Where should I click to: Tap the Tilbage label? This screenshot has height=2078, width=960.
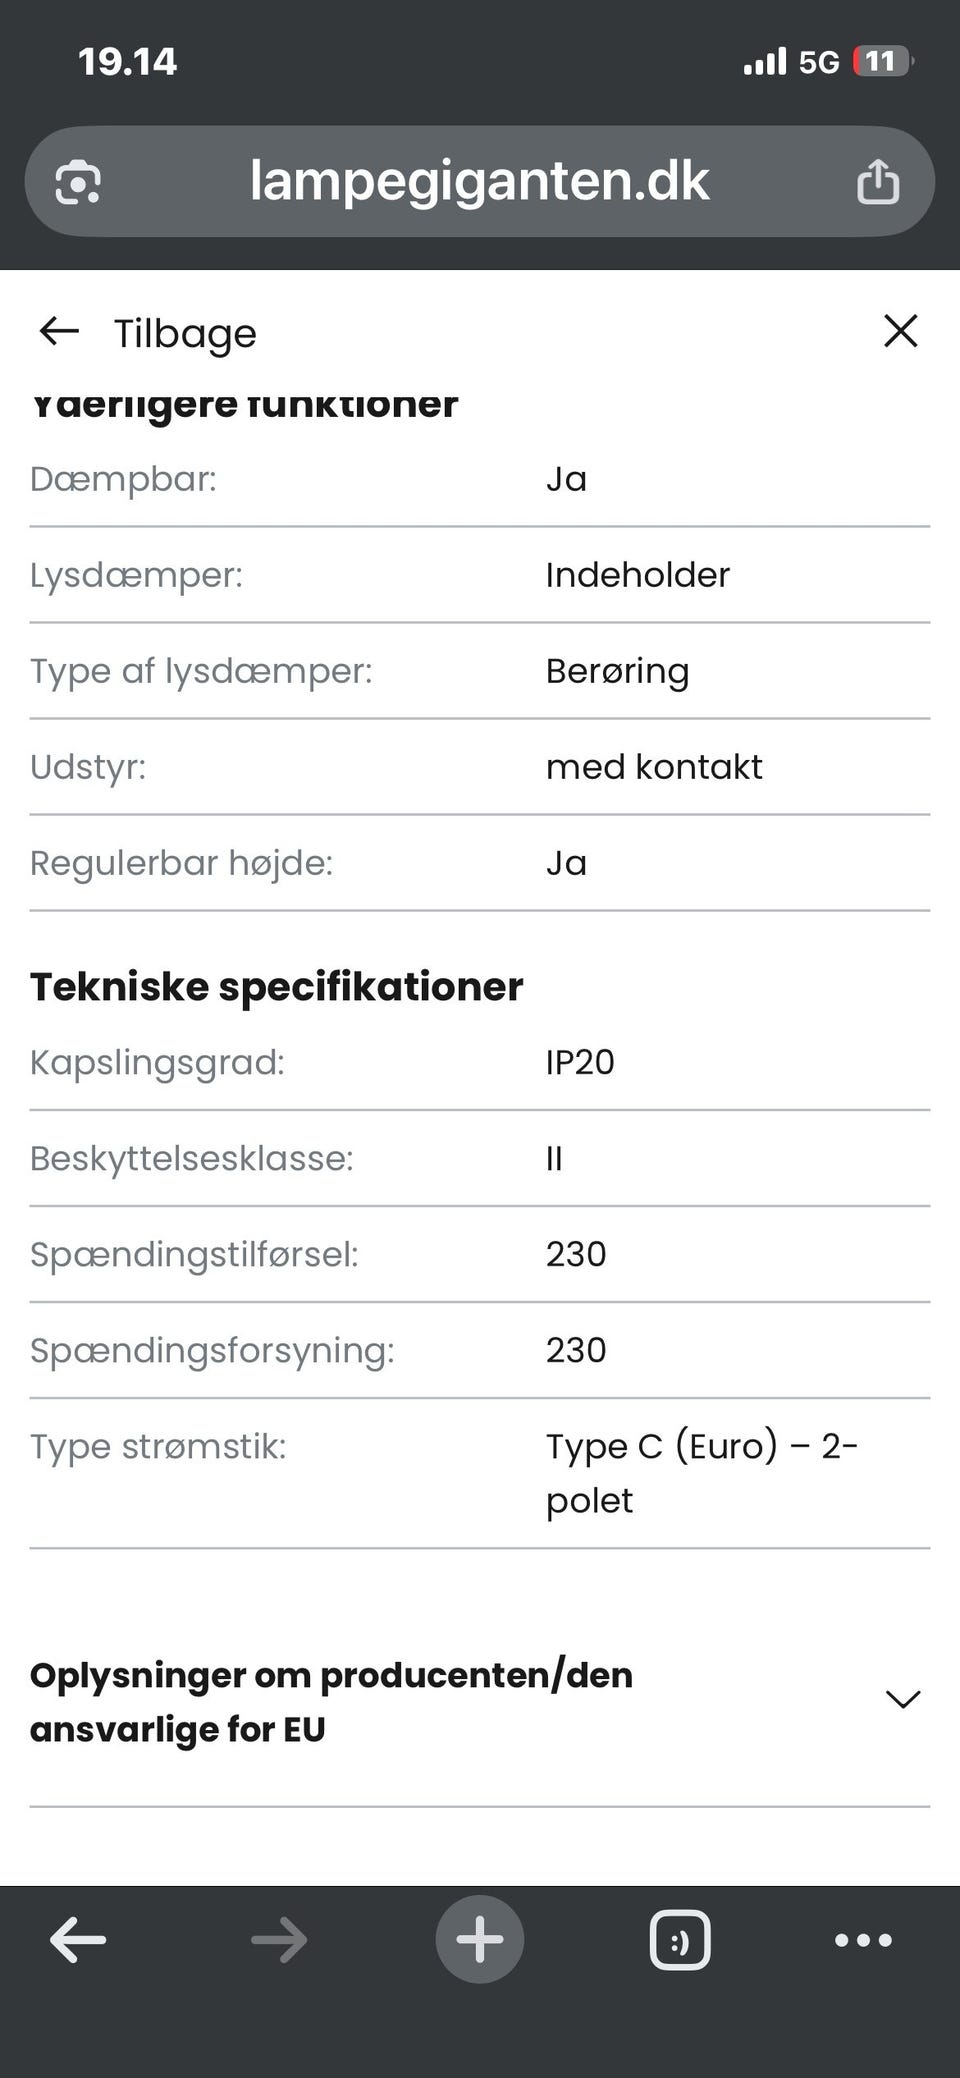pos(185,334)
